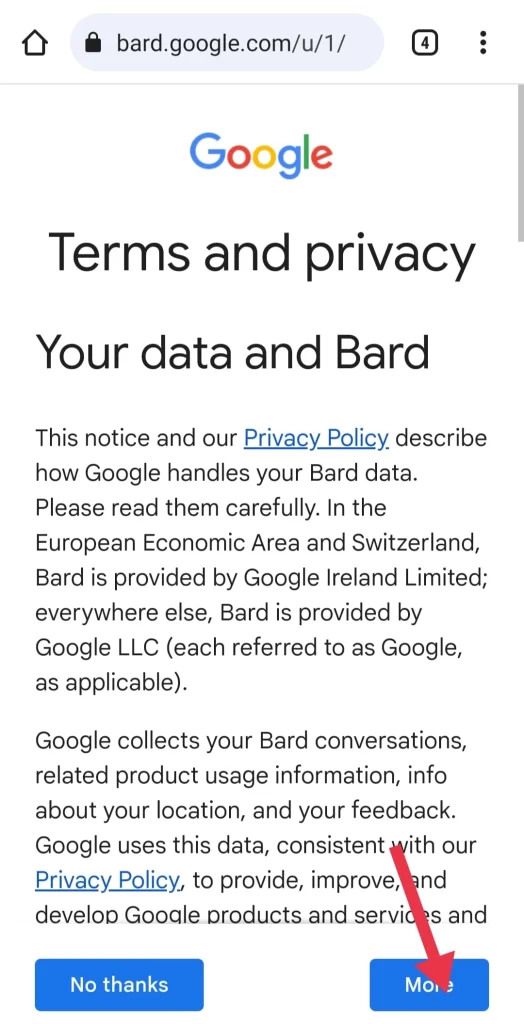
Task: Click the page scrollbar thumb
Action: pos(519,163)
